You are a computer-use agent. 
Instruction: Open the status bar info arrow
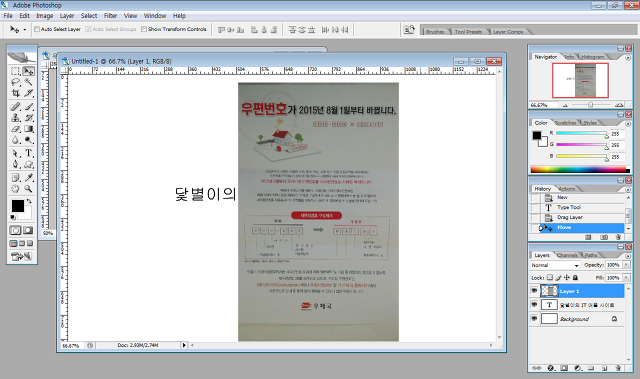(x=184, y=345)
